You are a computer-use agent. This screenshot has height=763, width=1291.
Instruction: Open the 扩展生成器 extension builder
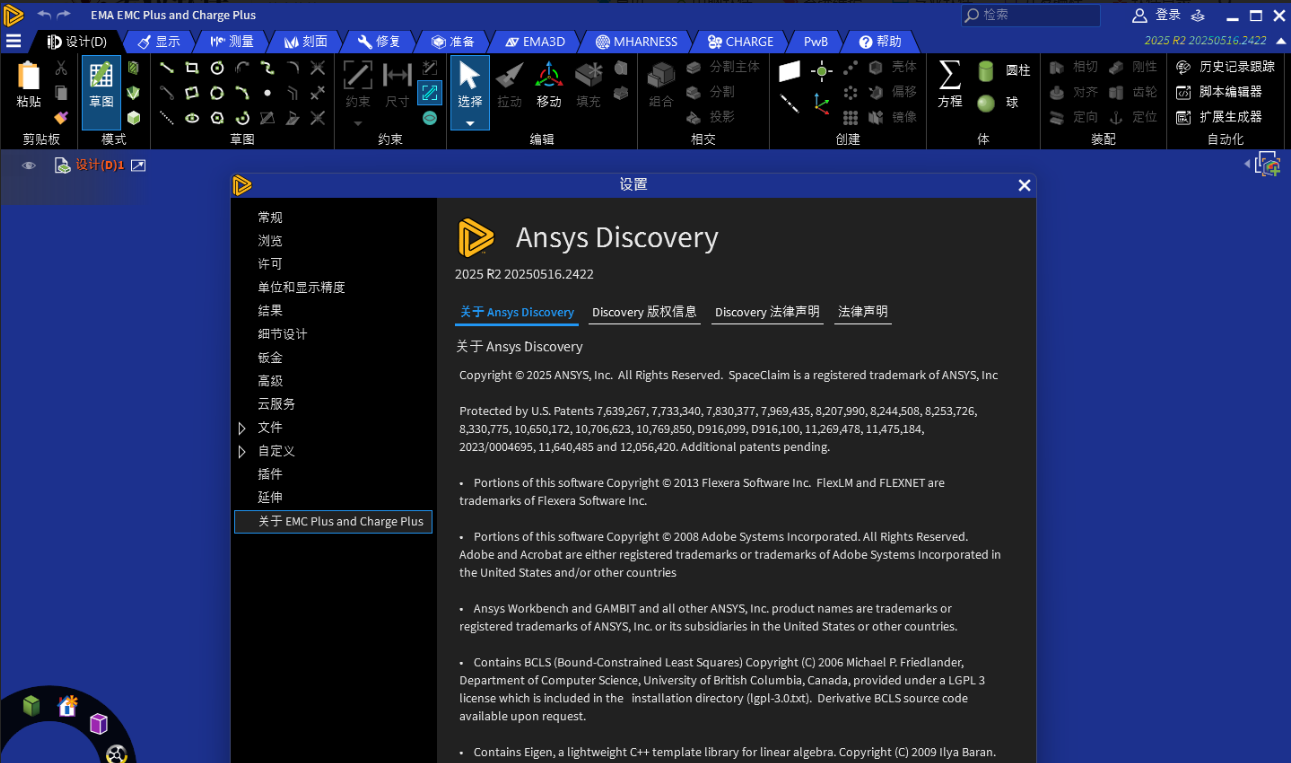[x=1219, y=116]
